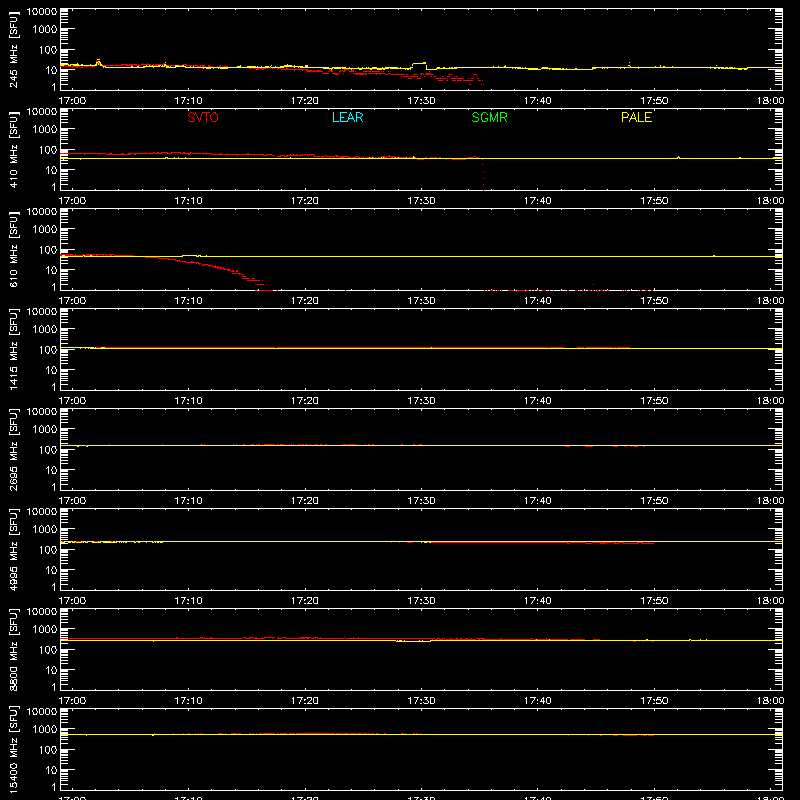Click the 10000 tick on the 1415 MHz axis
Viewport: 800px width, 800px height.
42,312
